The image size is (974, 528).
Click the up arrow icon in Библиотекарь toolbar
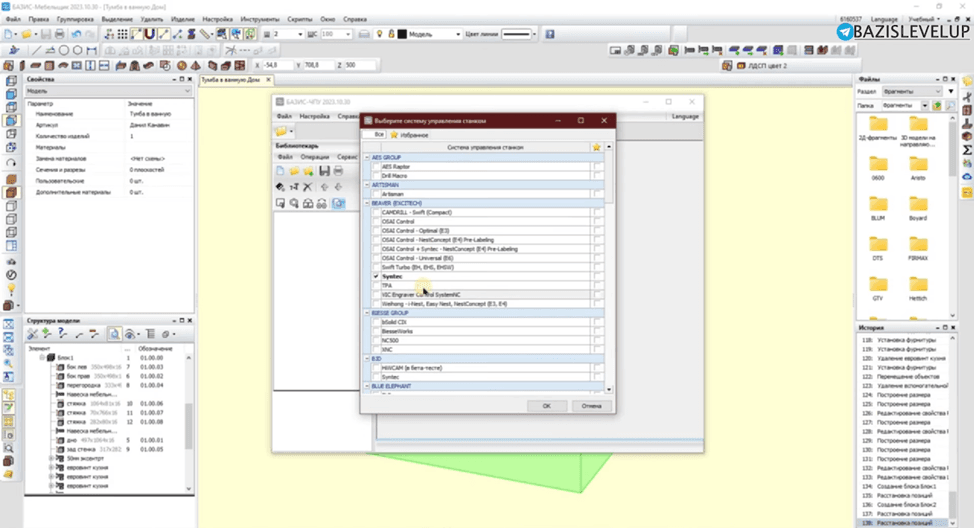tap(324, 187)
